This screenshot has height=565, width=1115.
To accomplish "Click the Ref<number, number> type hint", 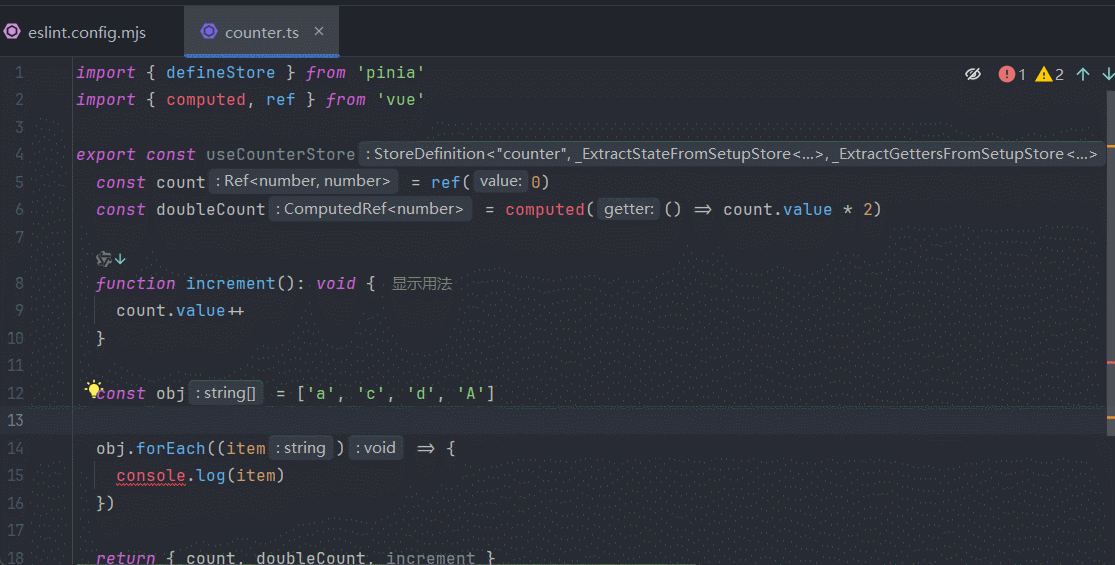I will pyautogui.click(x=304, y=181).
